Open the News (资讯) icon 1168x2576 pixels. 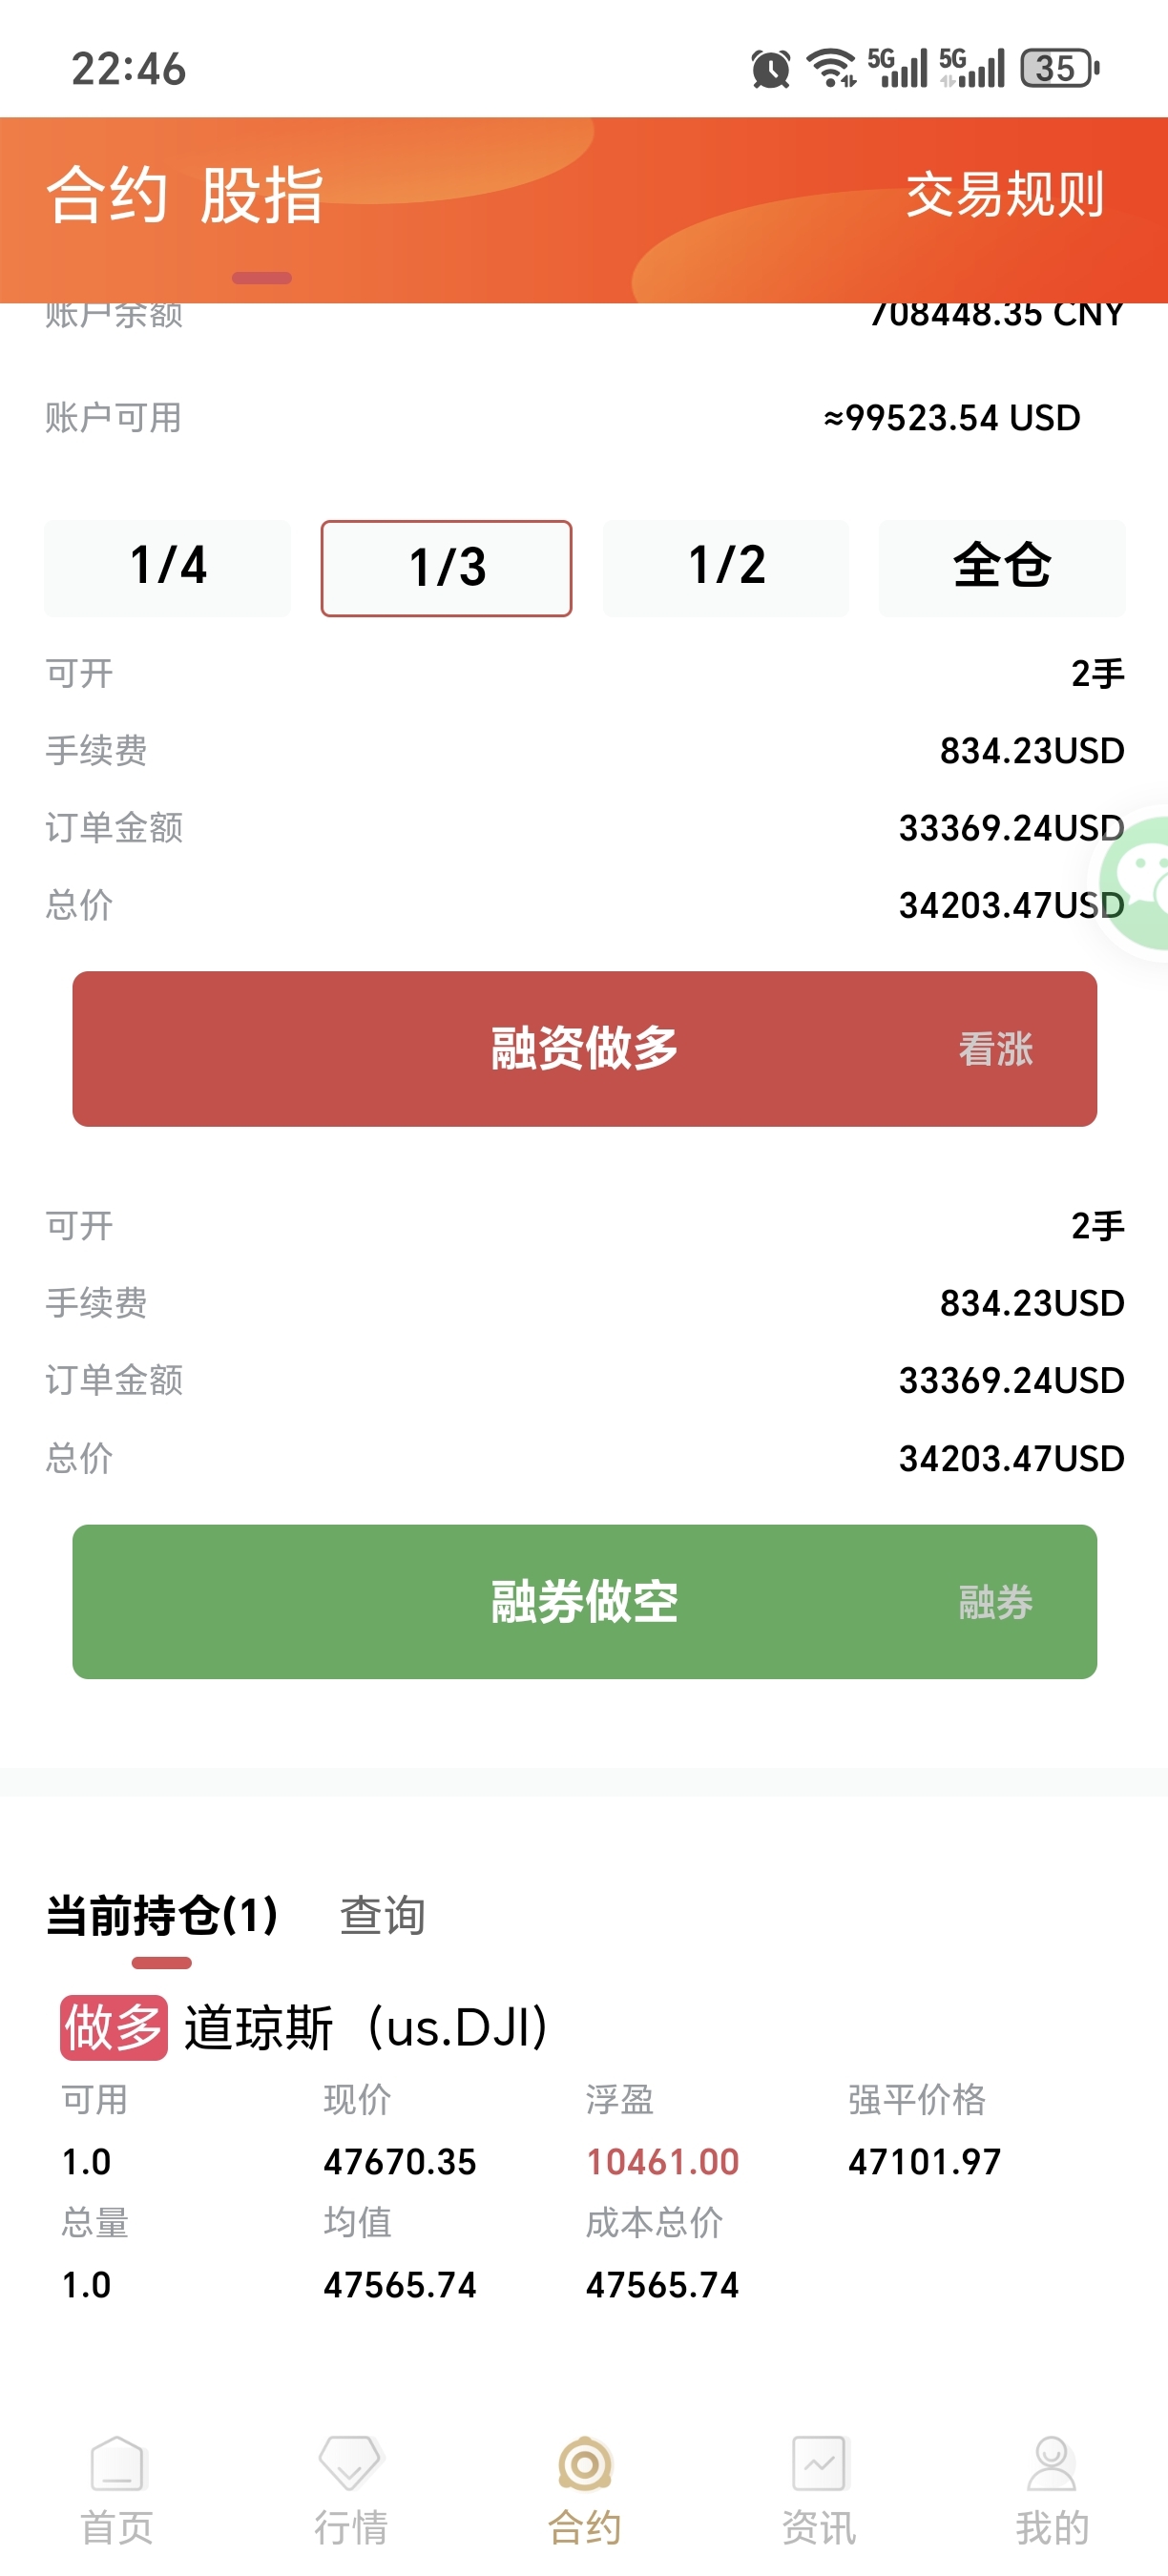(x=819, y=2464)
